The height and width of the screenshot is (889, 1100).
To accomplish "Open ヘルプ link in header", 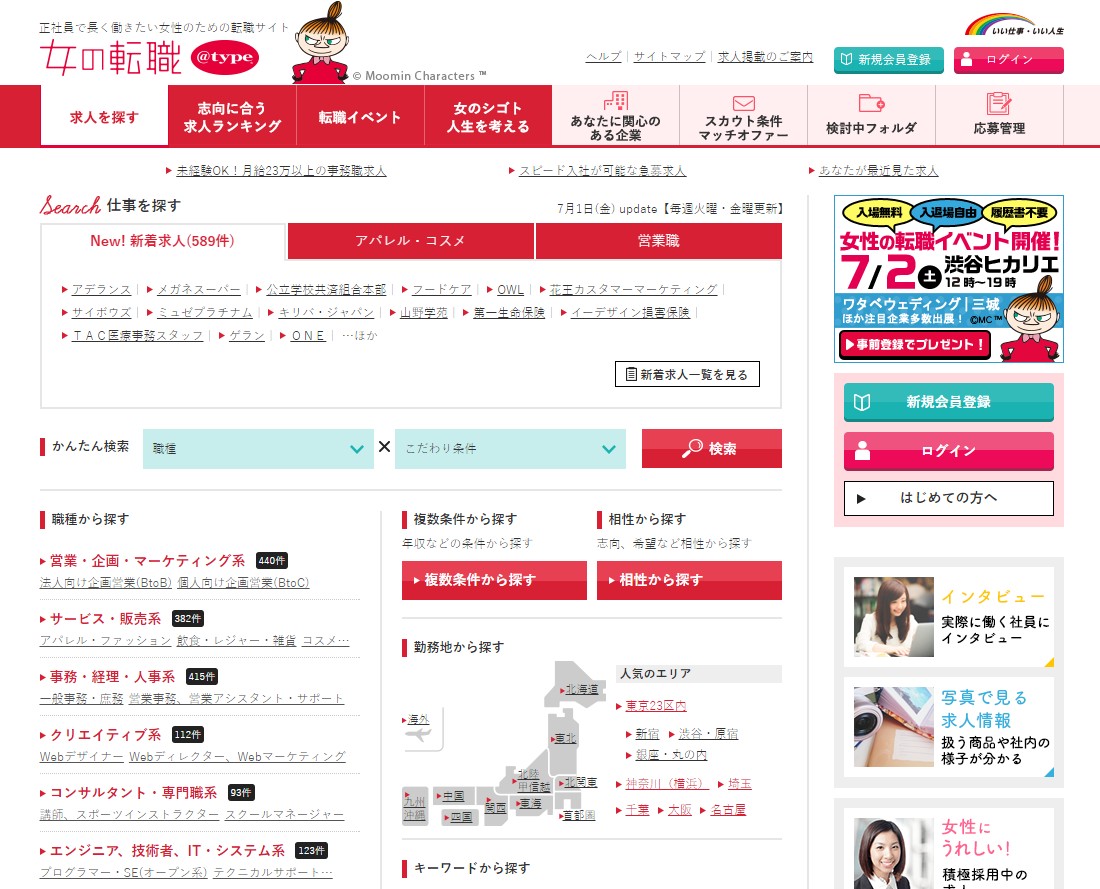I will coord(603,57).
